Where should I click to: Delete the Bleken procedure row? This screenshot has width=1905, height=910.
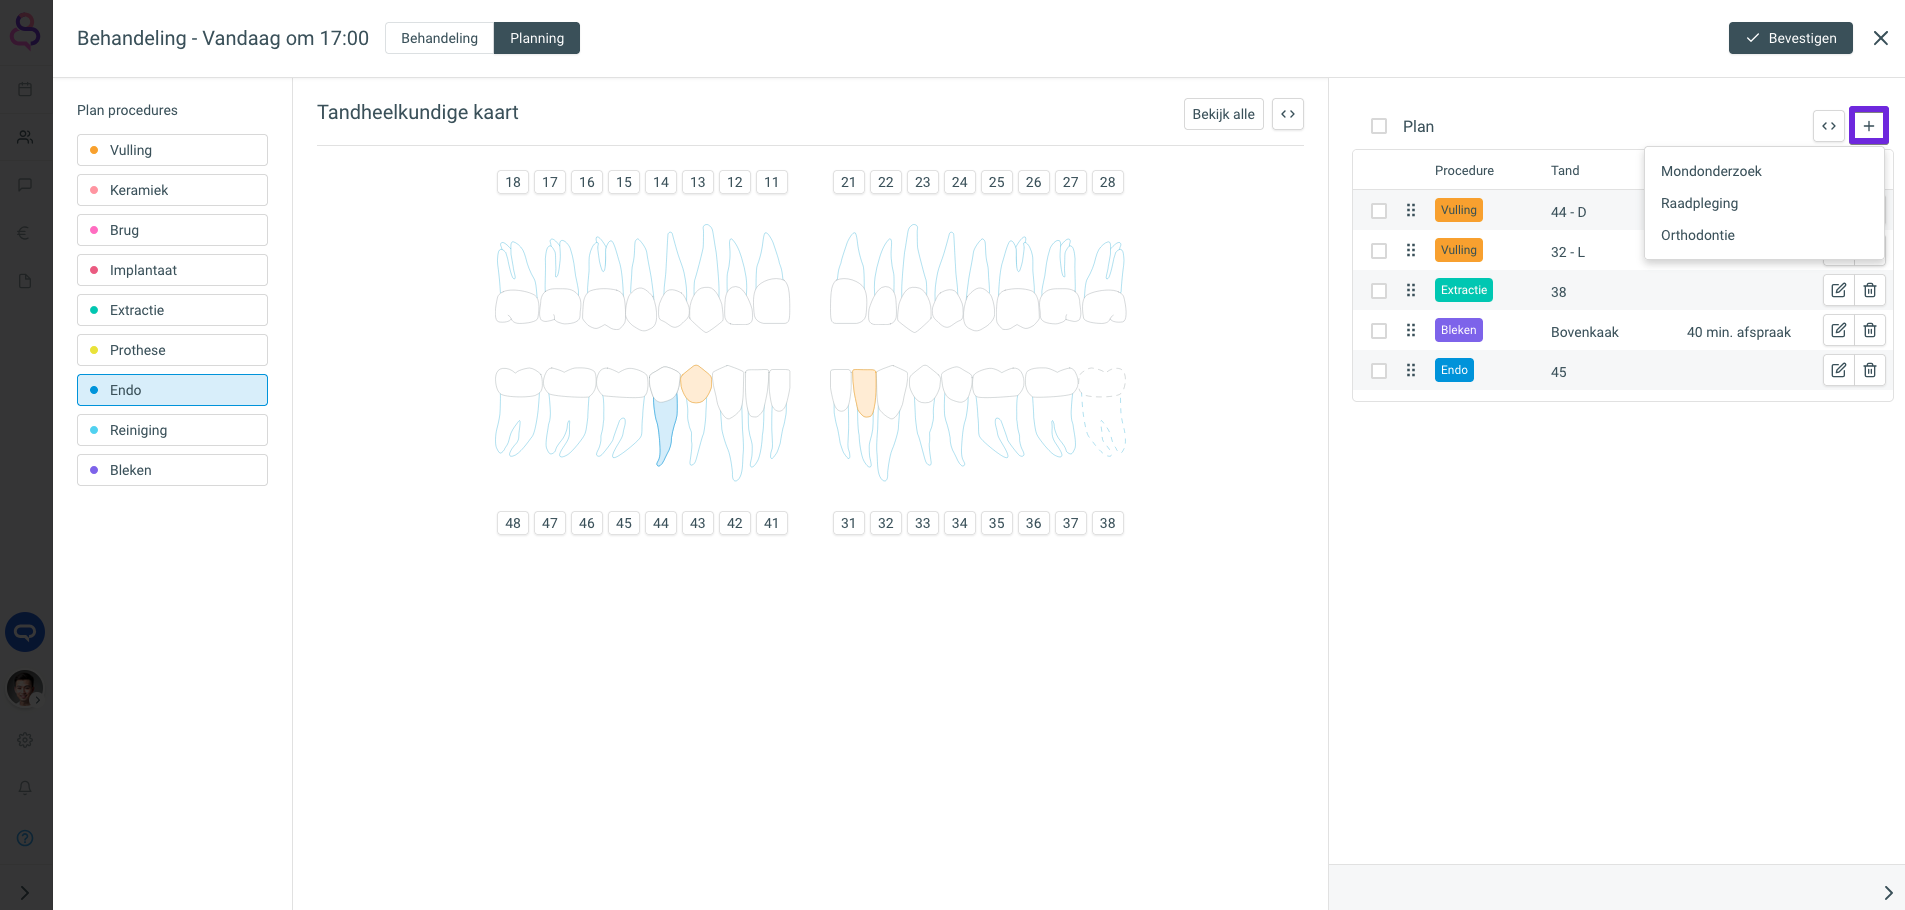pyautogui.click(x=1869, y=330)
